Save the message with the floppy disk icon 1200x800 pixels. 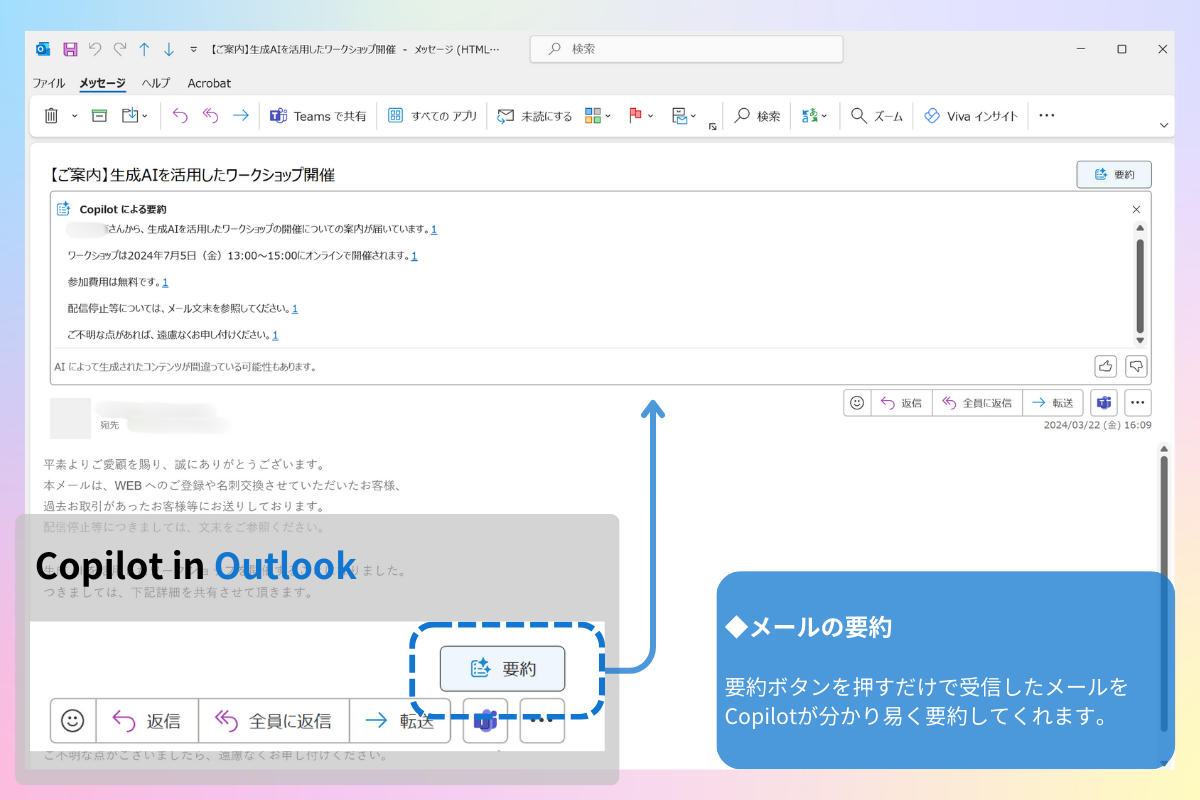(x=70, y=49)
